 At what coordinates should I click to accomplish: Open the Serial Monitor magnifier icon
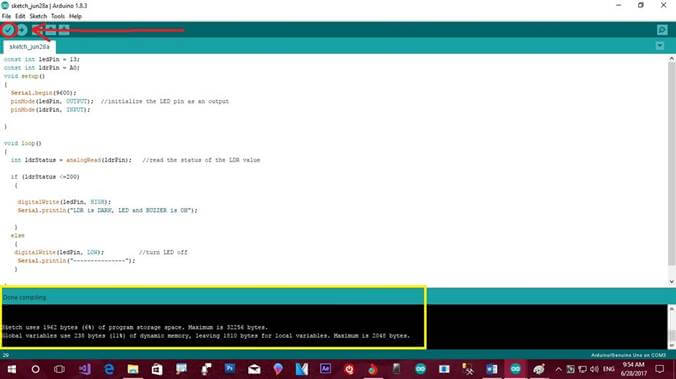point(662,30)
